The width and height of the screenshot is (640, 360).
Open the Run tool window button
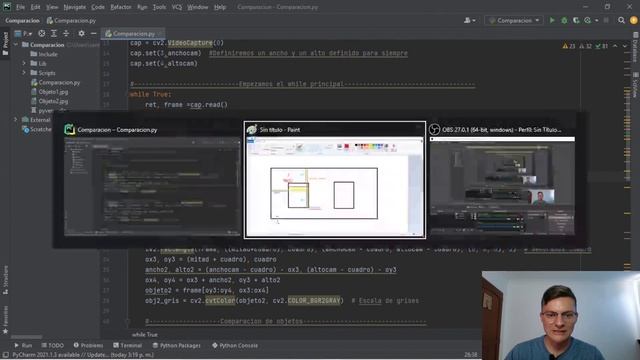pyautogui.click(x=23, y=345)
